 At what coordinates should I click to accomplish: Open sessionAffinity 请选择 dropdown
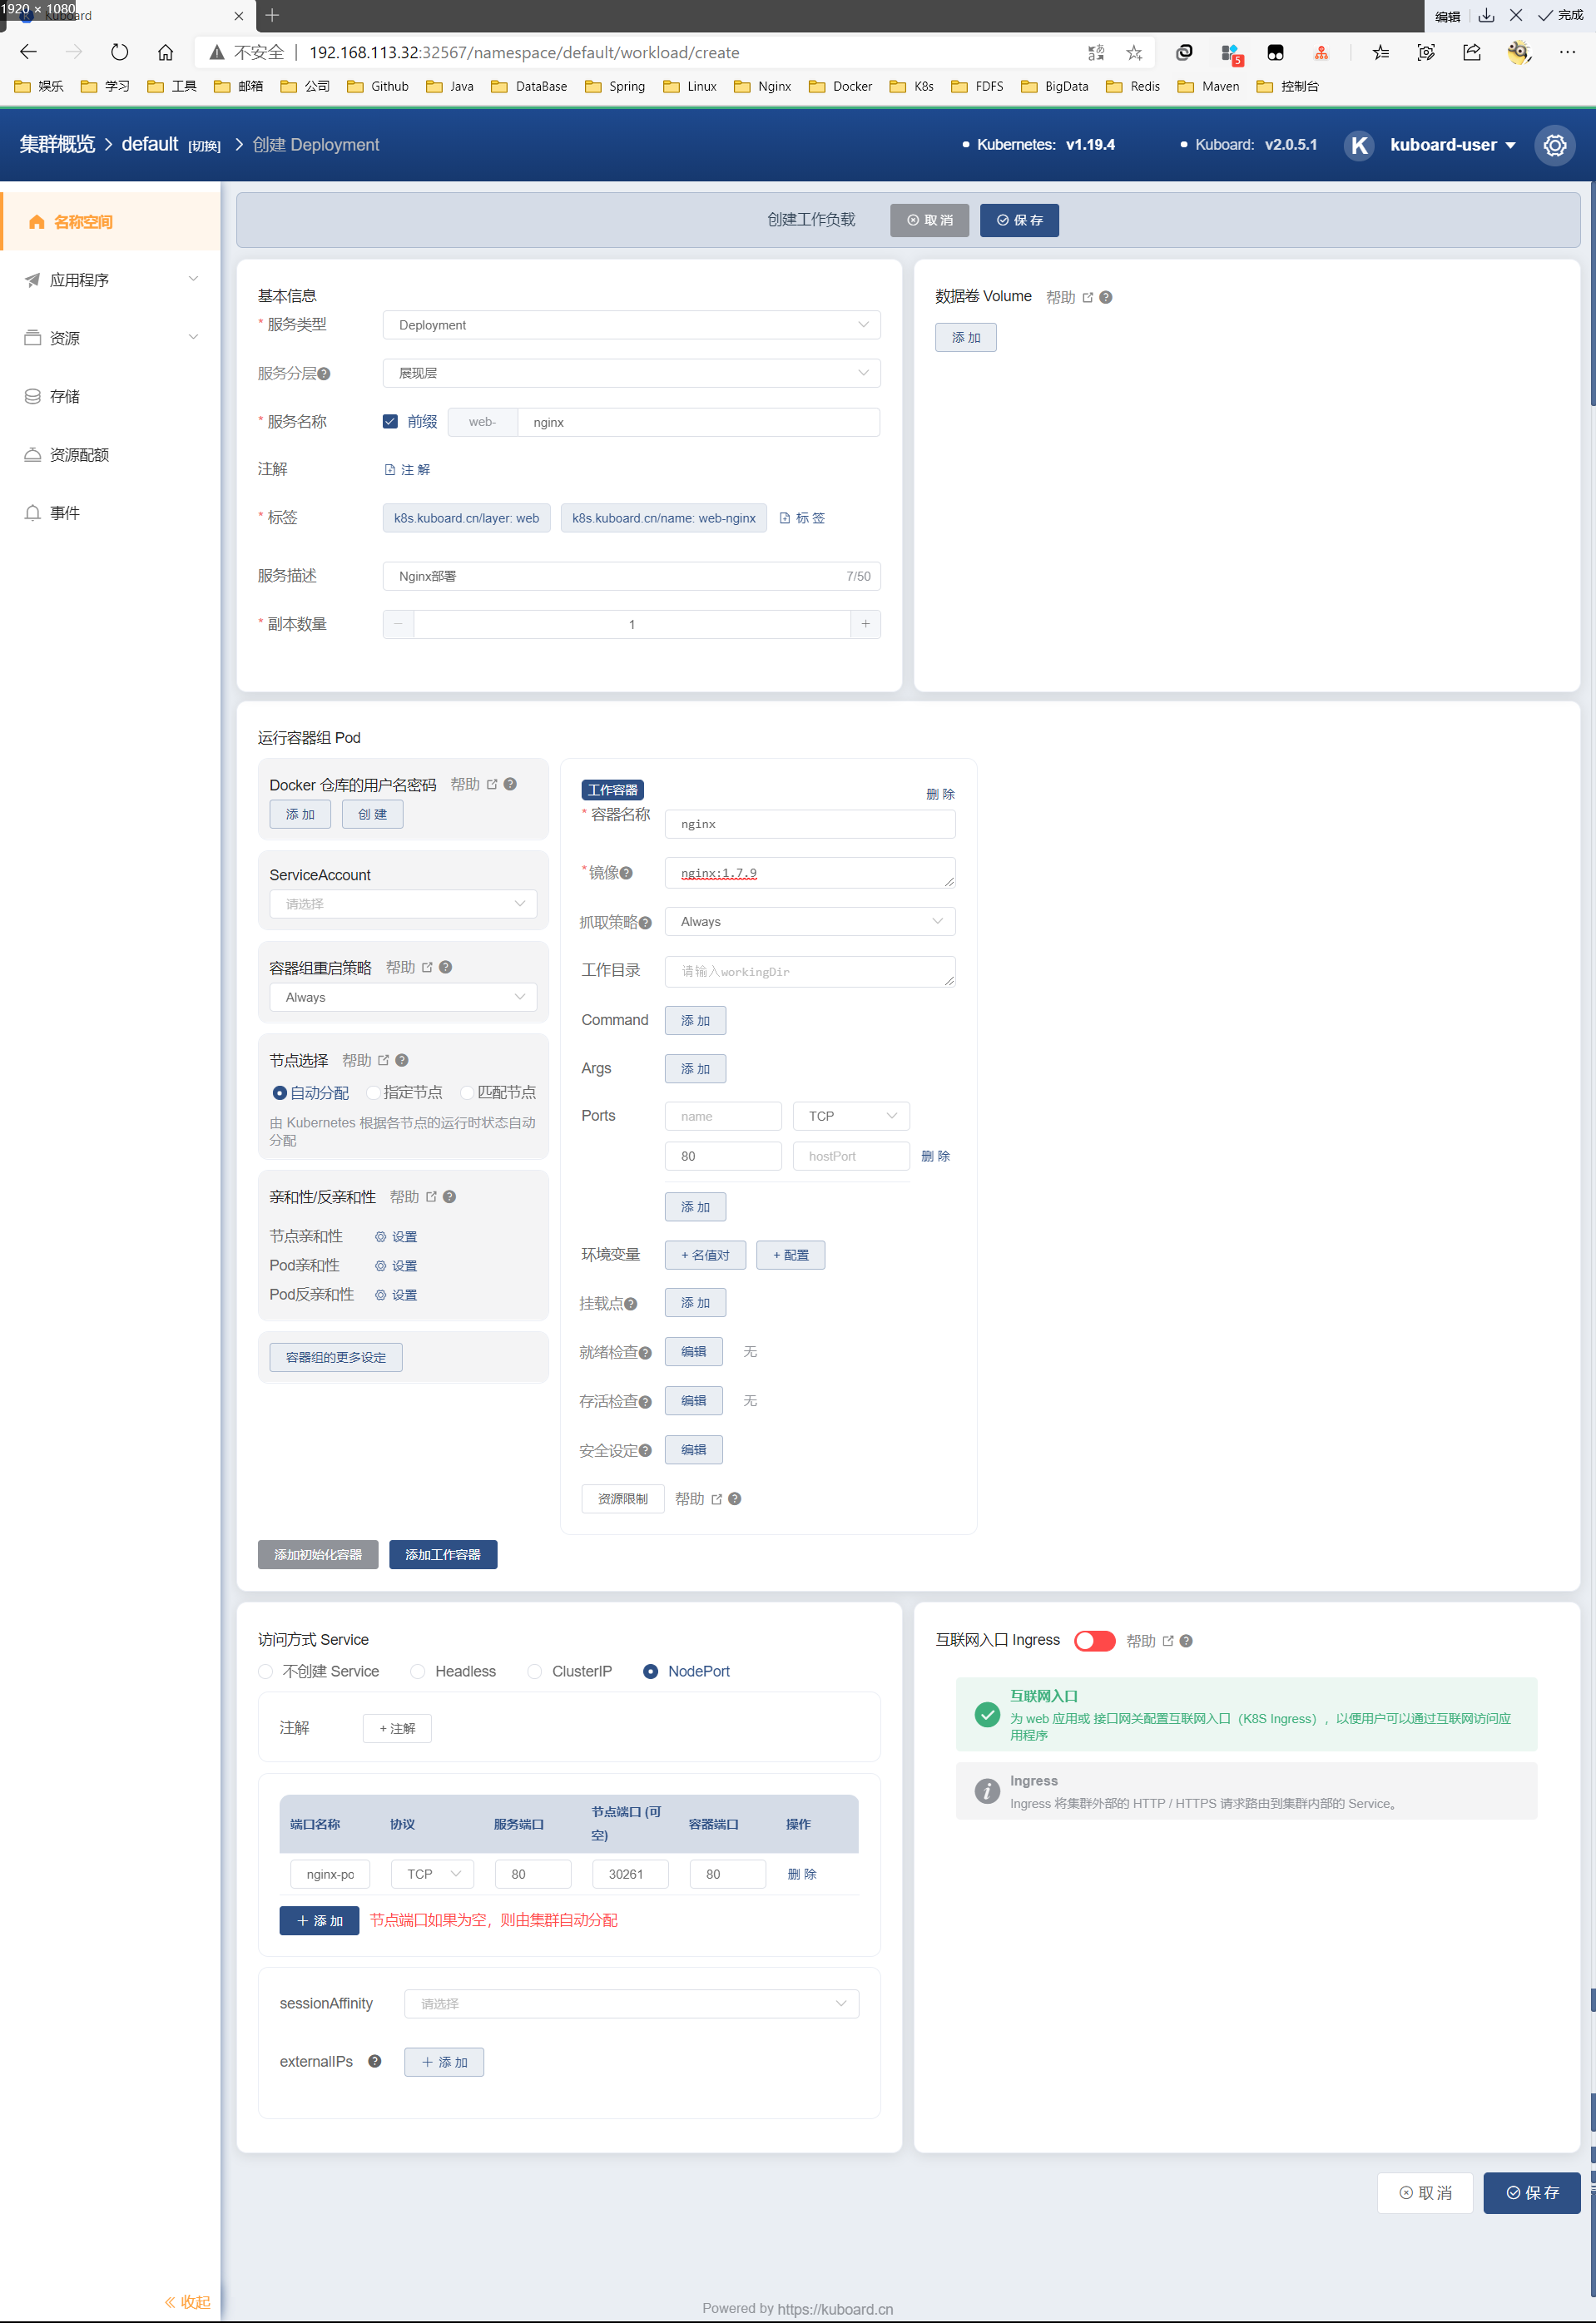click(x=631, y=2003)
